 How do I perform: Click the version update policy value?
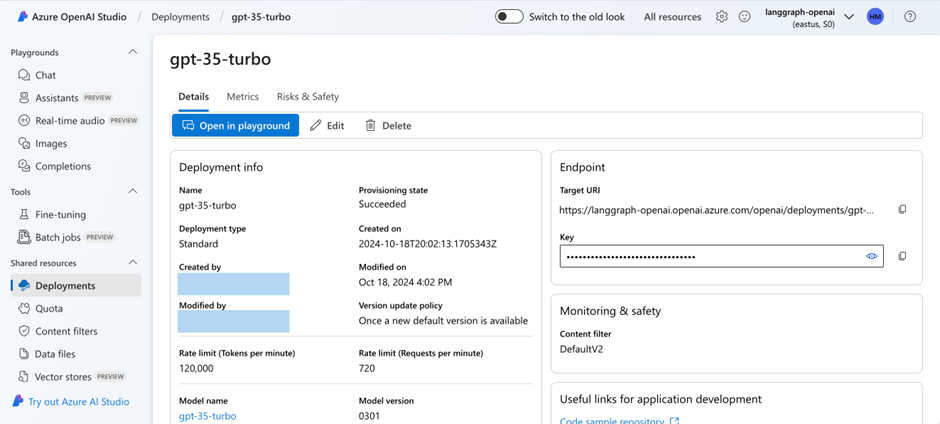pyautogui.click(x=443, y=320)
